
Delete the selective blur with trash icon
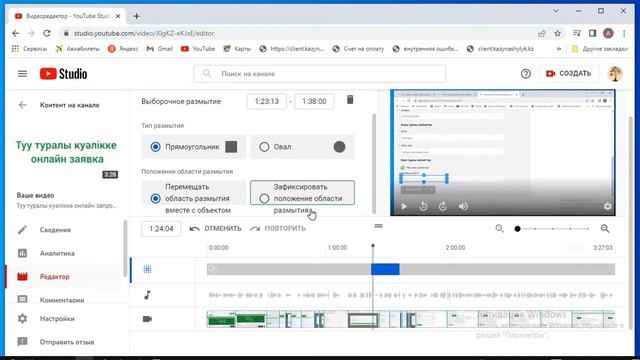pos(350,100)
